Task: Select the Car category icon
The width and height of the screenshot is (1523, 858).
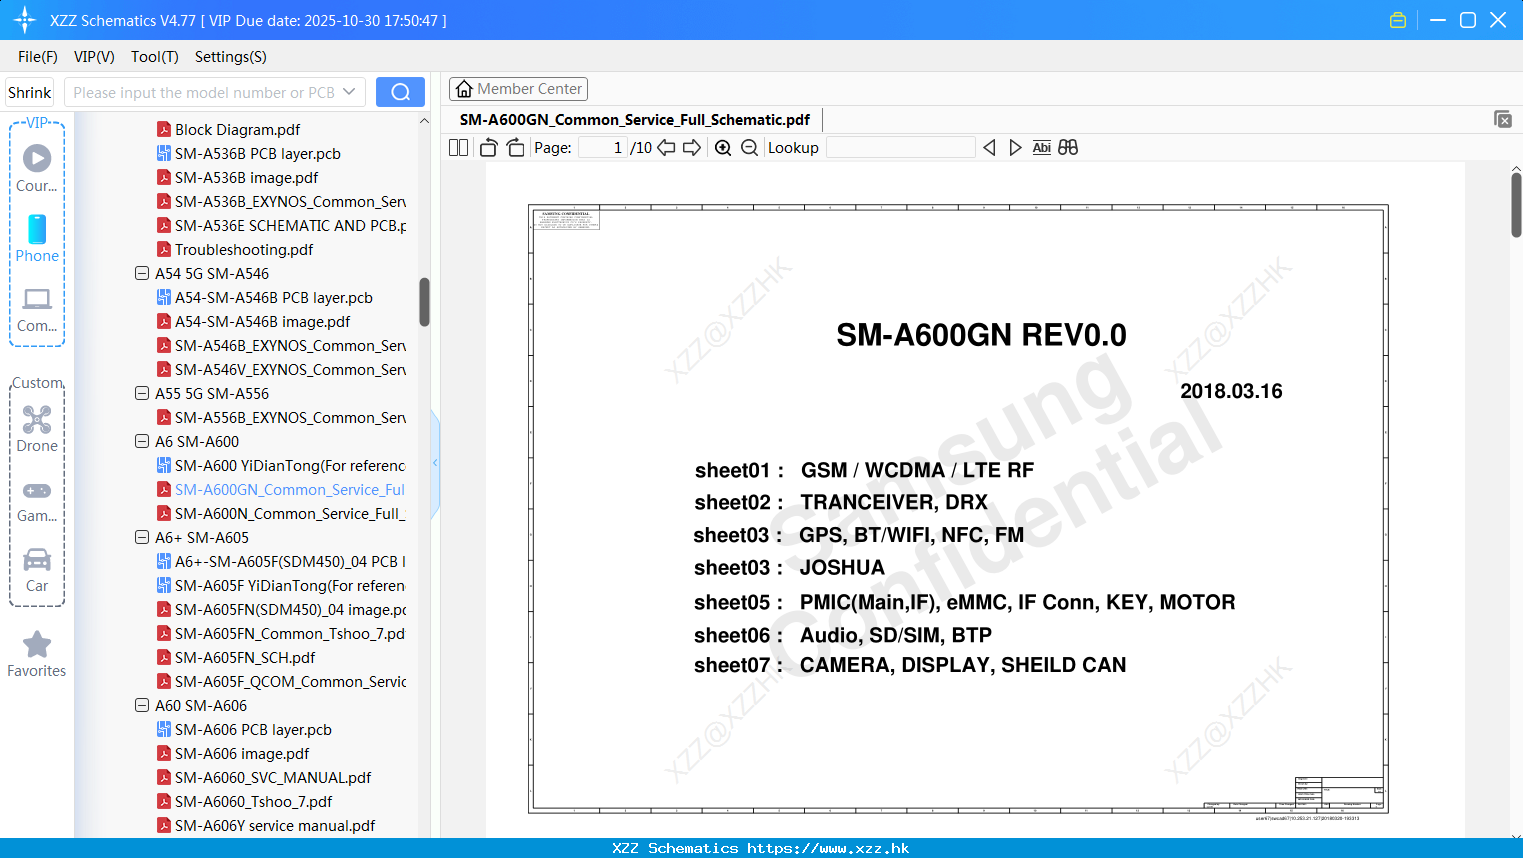Action: [x=37, y=570]
